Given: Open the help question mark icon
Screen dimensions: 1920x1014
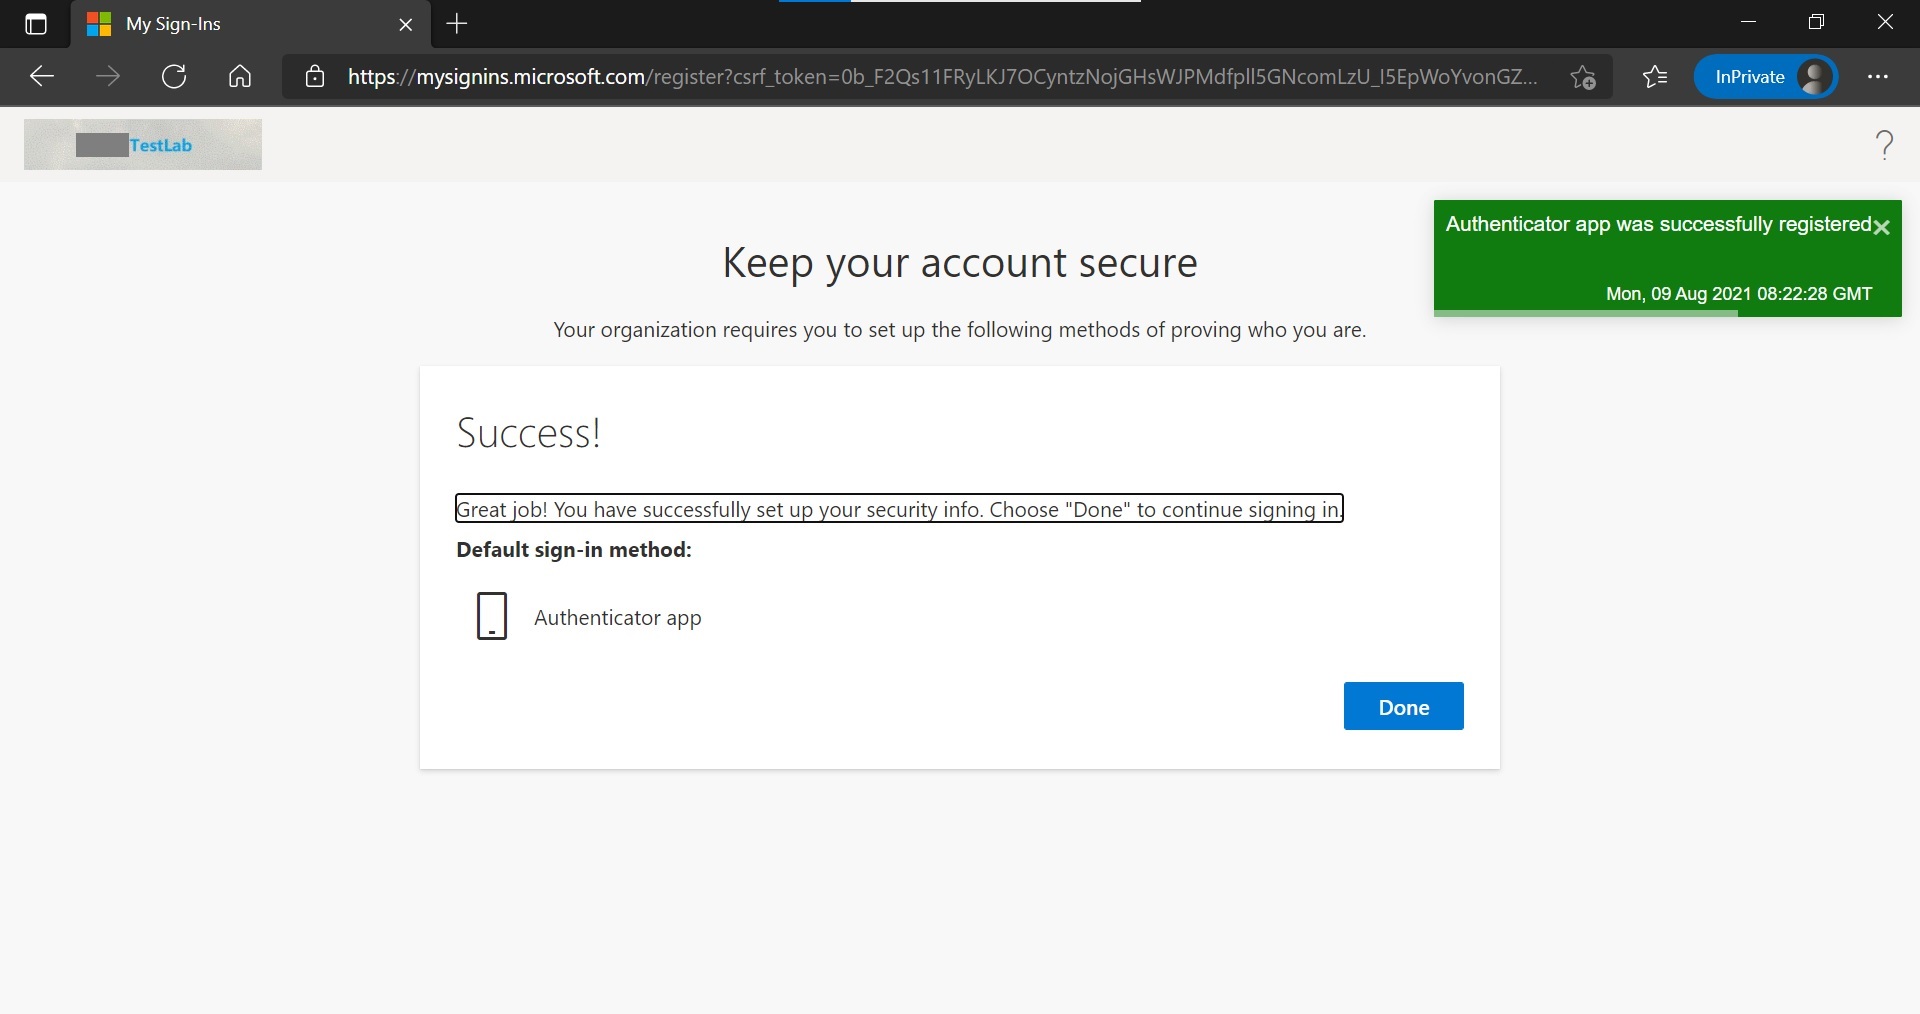Looking at the screenshot, I should [x=1884, y=144].
